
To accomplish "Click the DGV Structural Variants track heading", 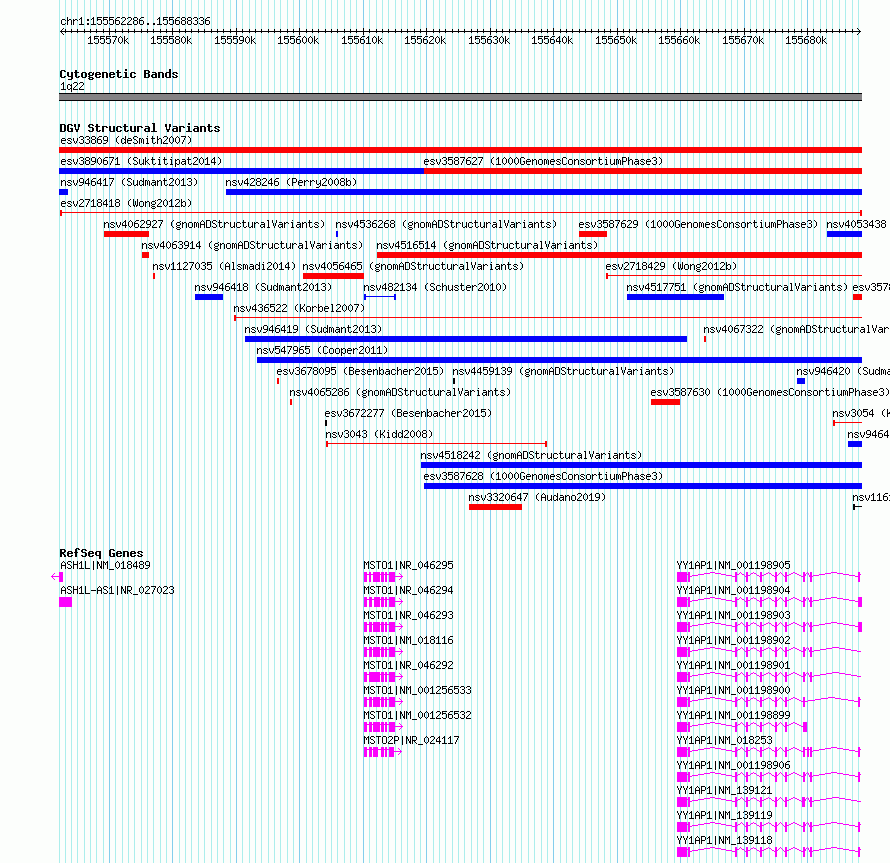I will point(140,128).
